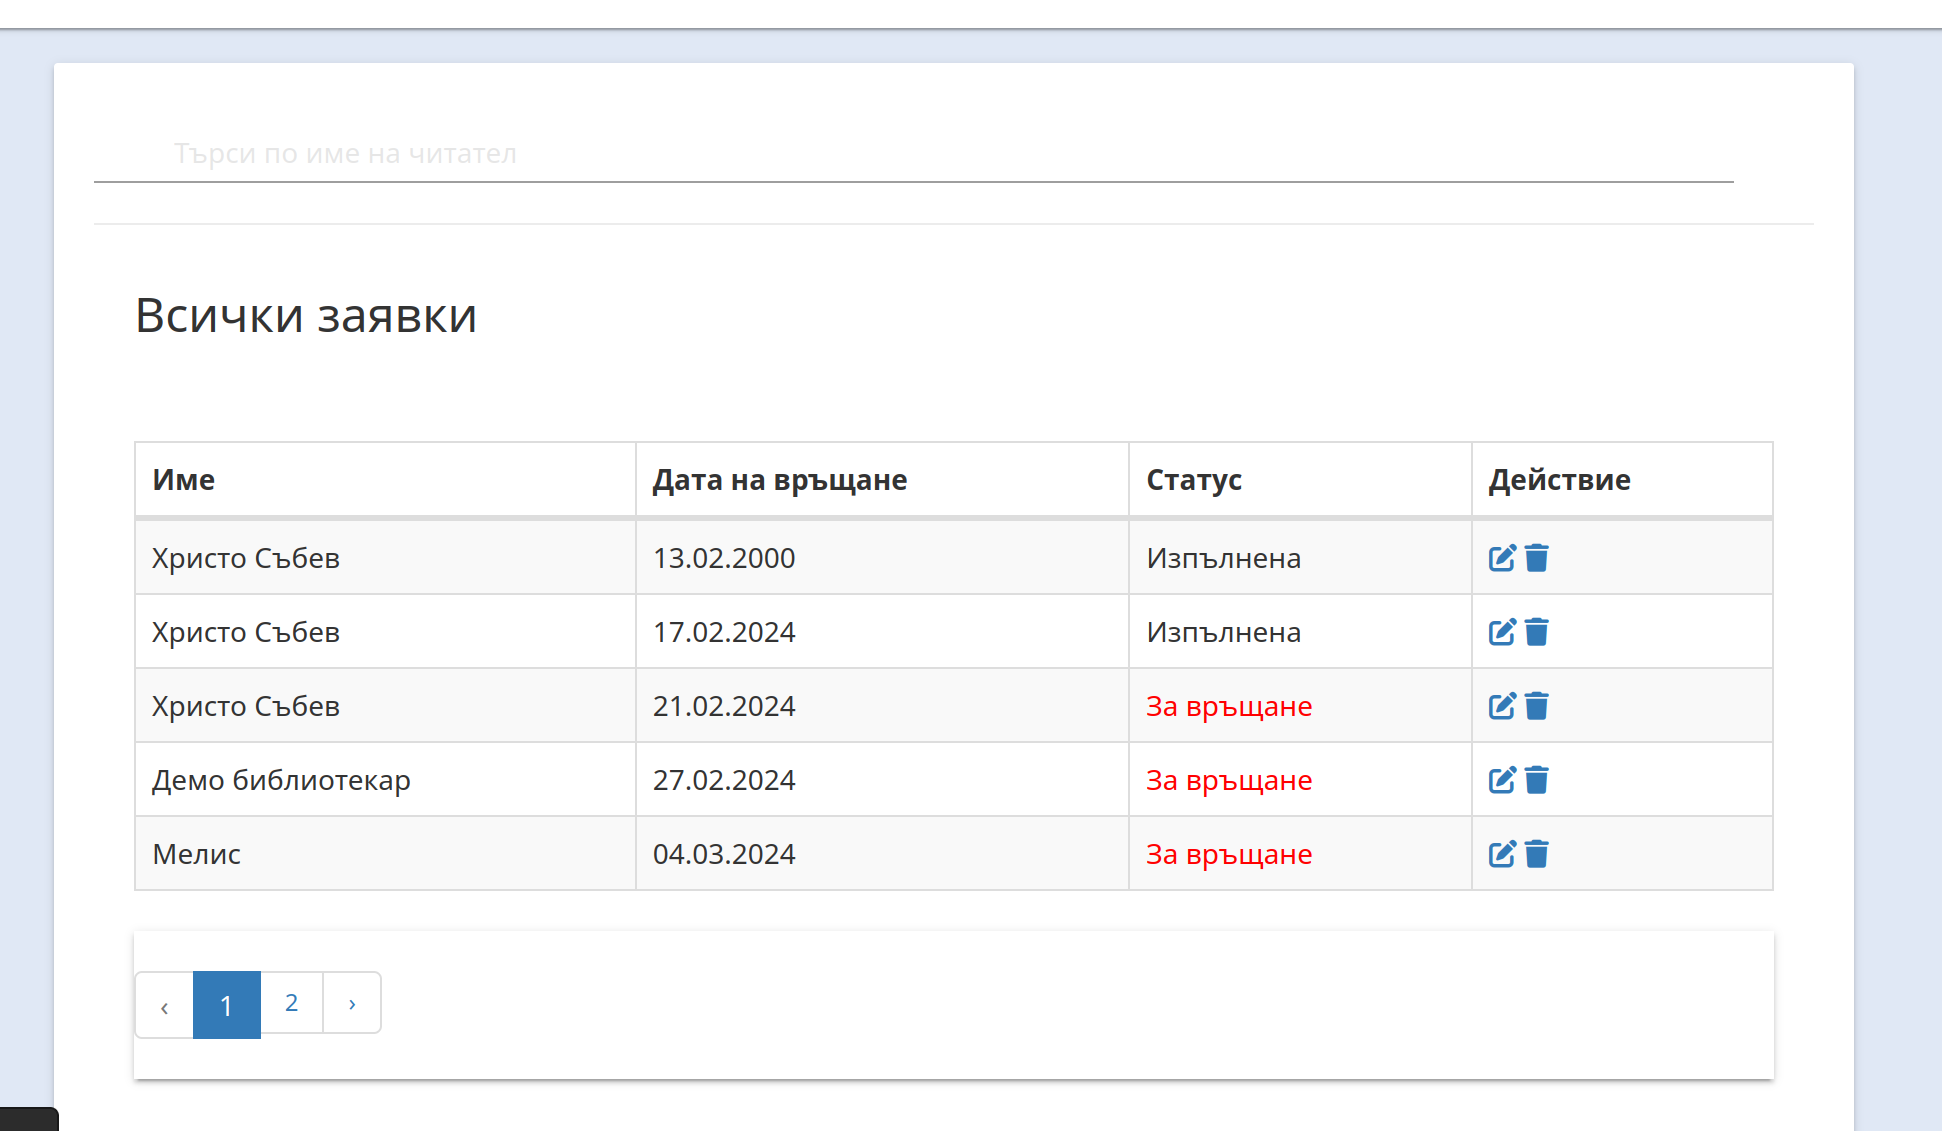Click the Статус column header
Screen dimensions: 1942x1131
(1194, 480)
